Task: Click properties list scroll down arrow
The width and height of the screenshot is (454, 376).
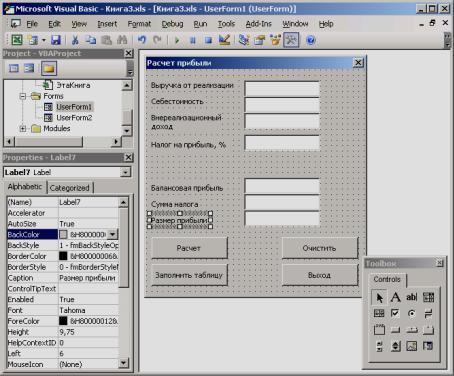Action: pyautogui.click(x=124, y=363)
